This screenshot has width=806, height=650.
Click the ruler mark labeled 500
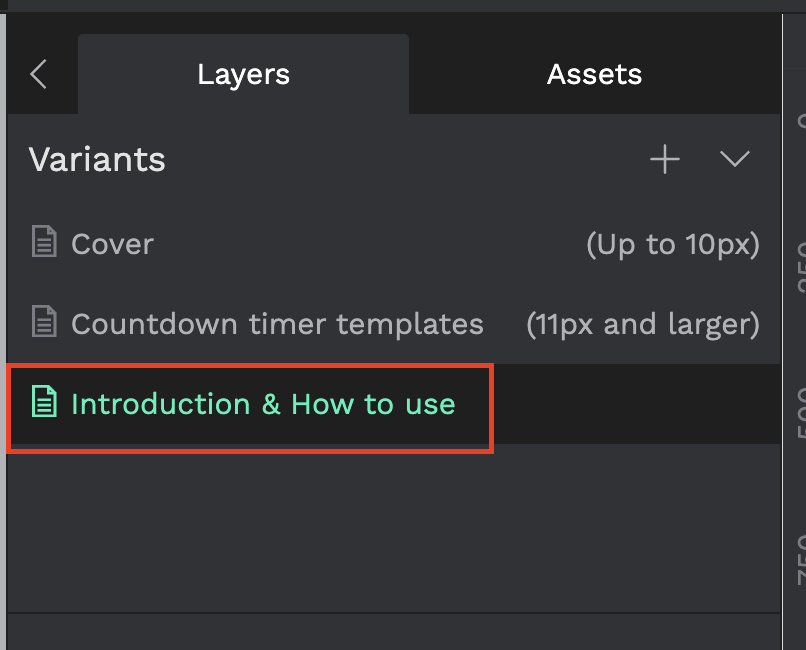[x=800, y=412]
